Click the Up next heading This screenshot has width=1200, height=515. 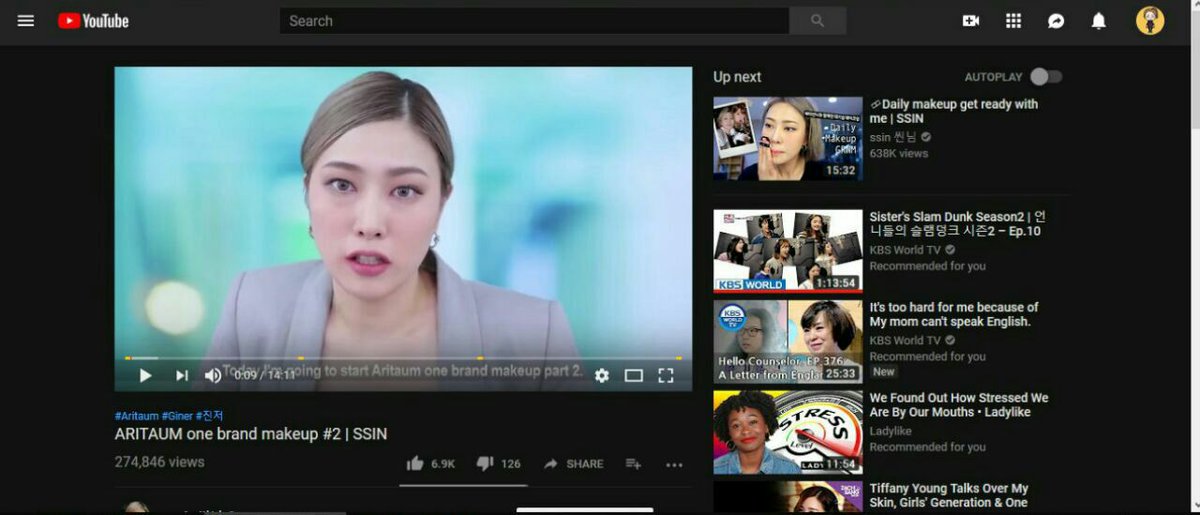point(737,77)
